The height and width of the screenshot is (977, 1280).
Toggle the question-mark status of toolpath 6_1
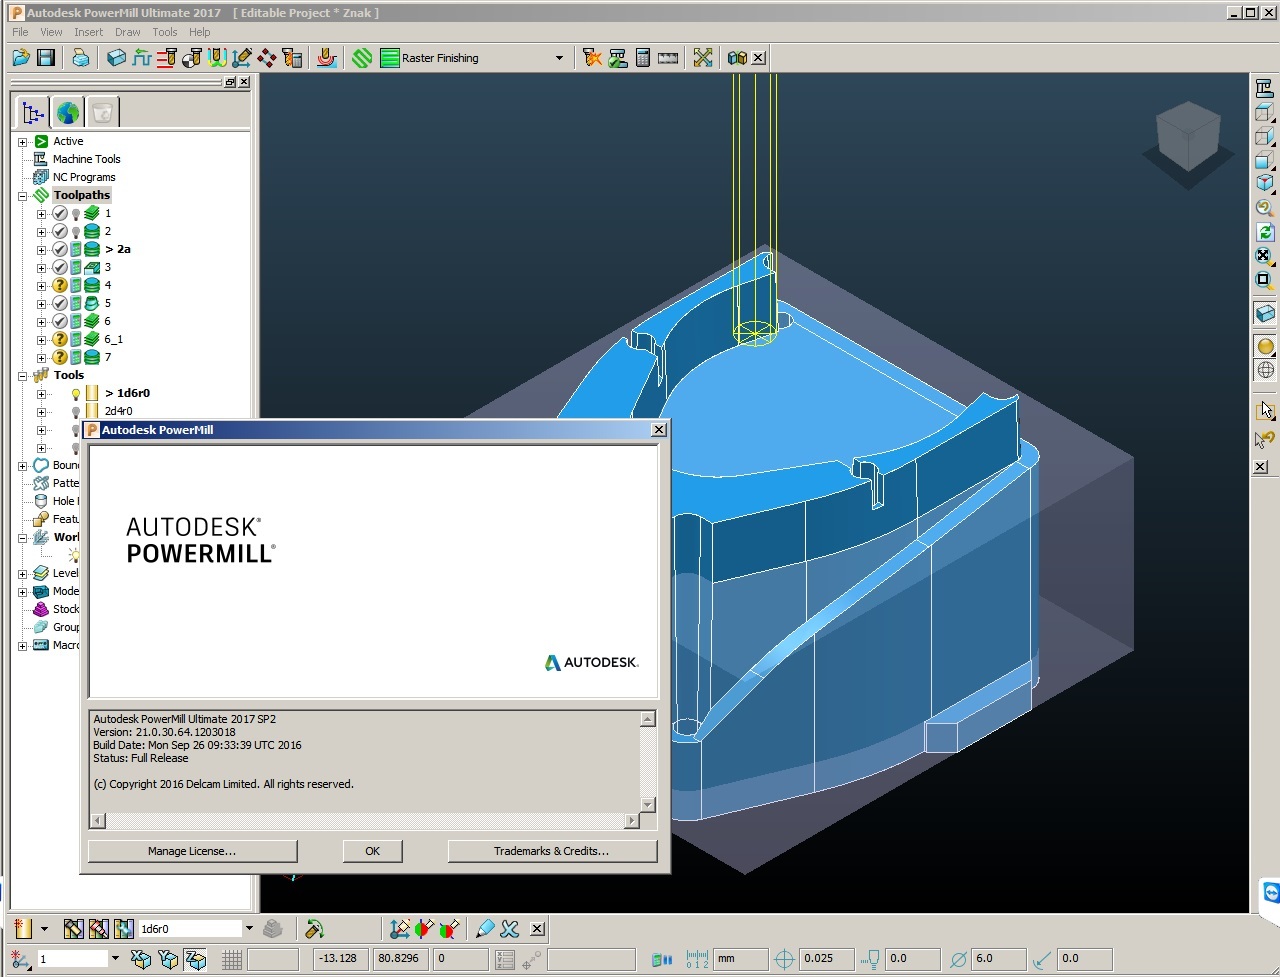[x=60, y=340]
